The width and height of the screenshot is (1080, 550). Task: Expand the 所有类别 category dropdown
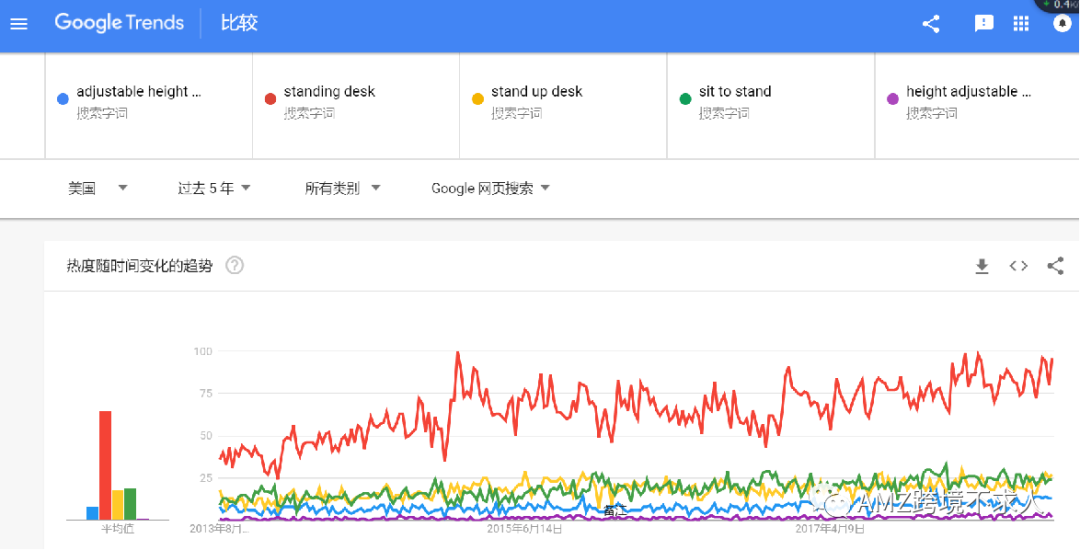(x=342, y=188)
